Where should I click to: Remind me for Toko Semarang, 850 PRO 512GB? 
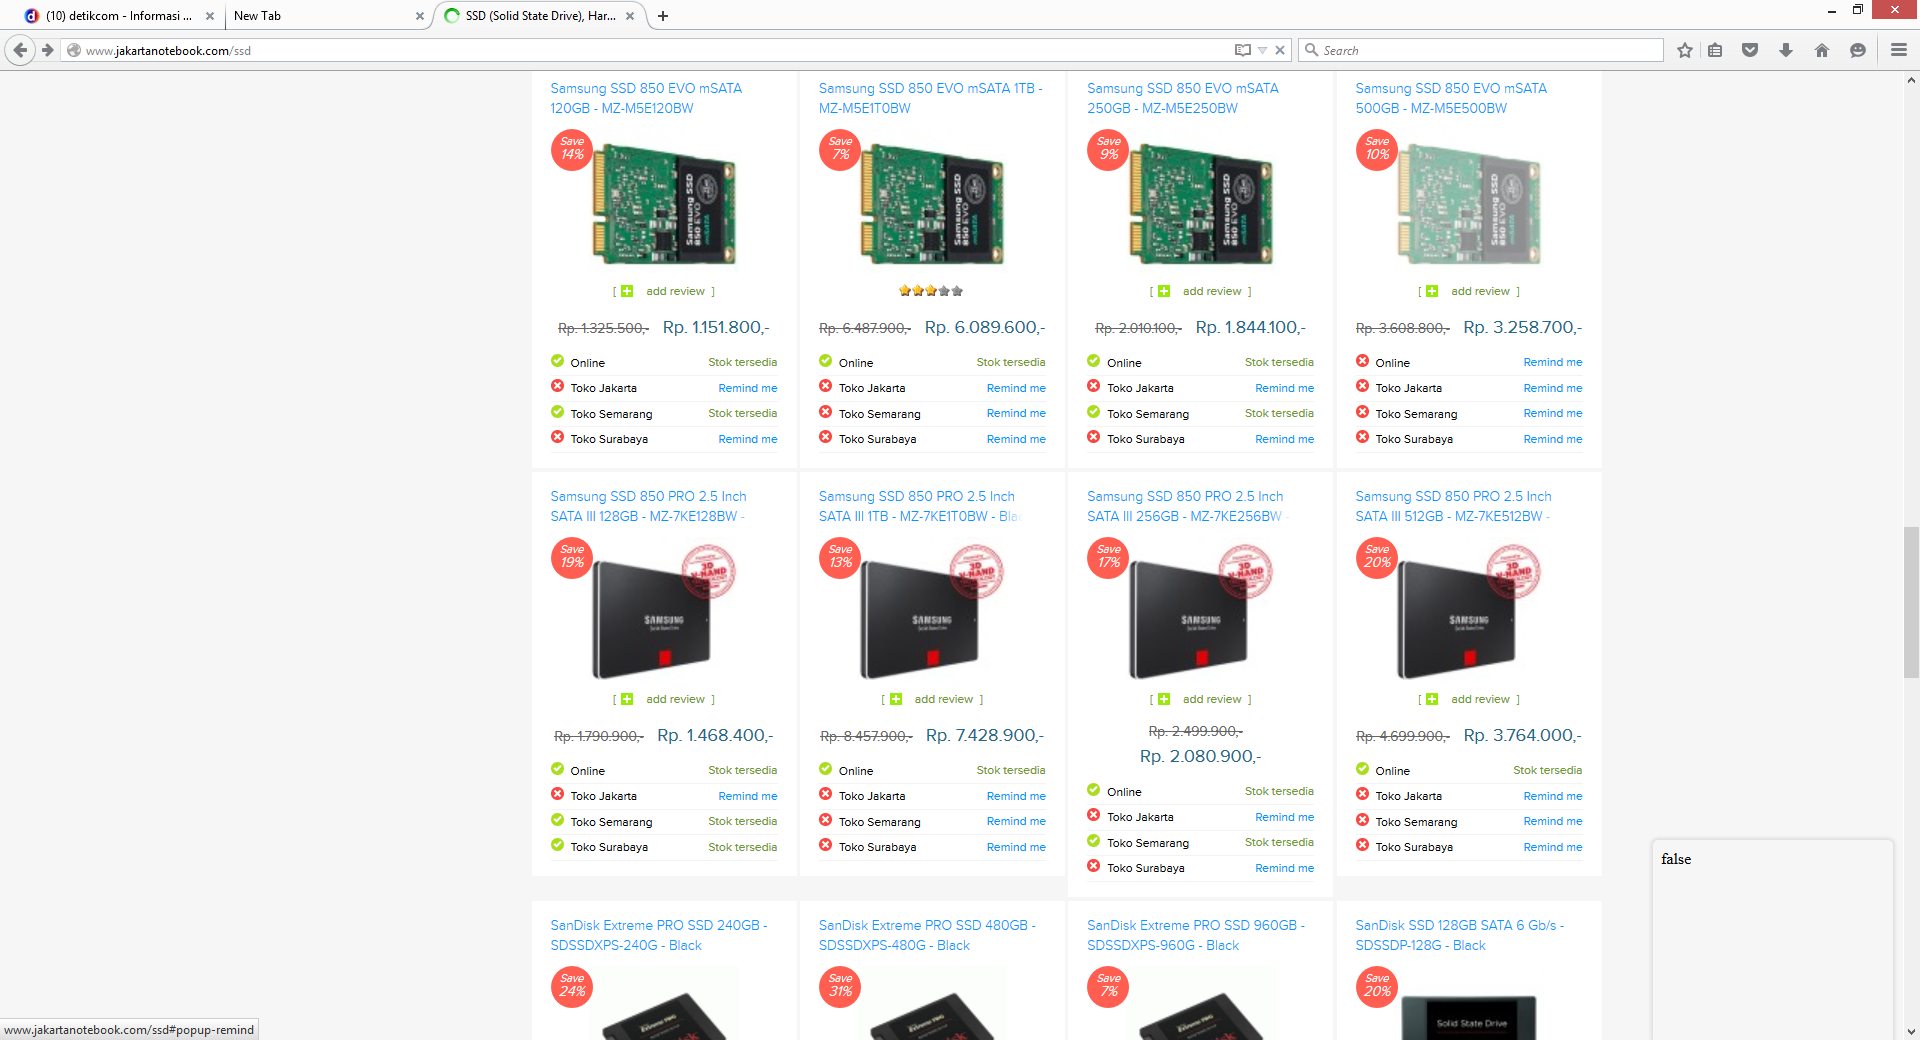click(x=1553, y=821)
